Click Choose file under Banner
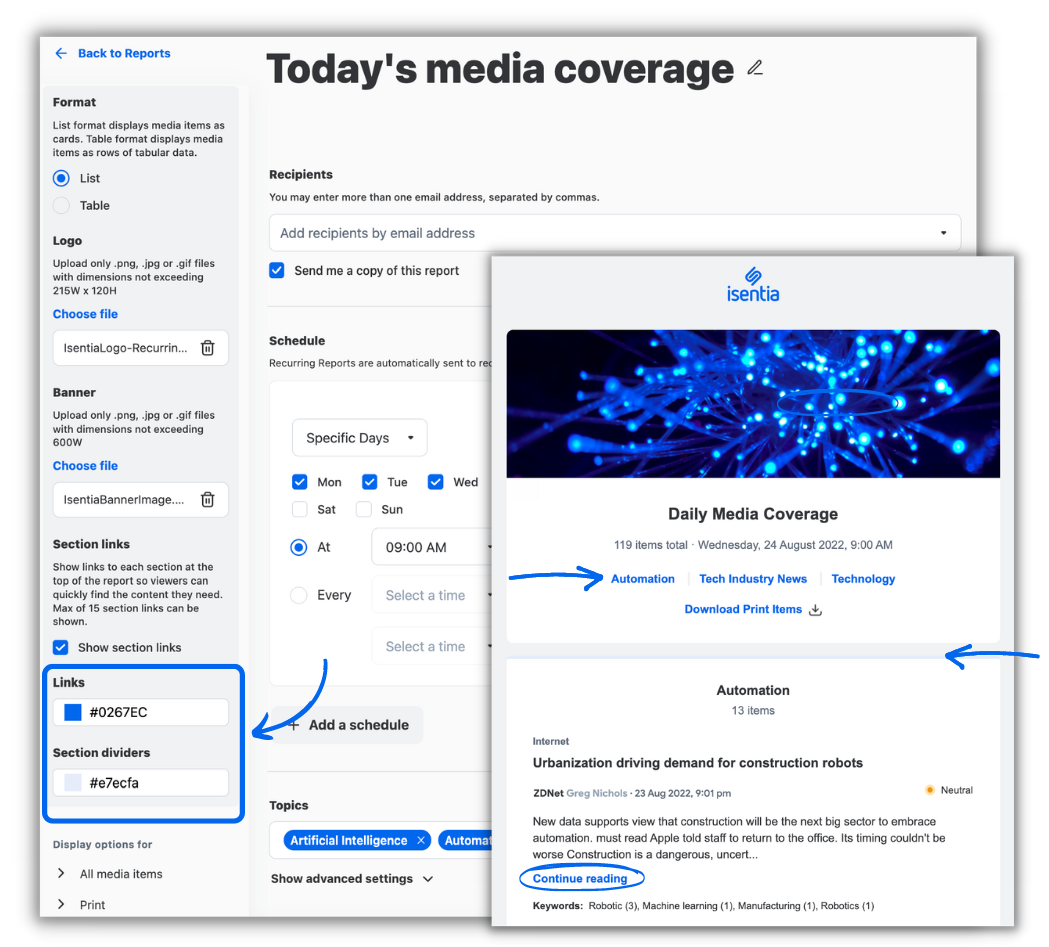 85,465
